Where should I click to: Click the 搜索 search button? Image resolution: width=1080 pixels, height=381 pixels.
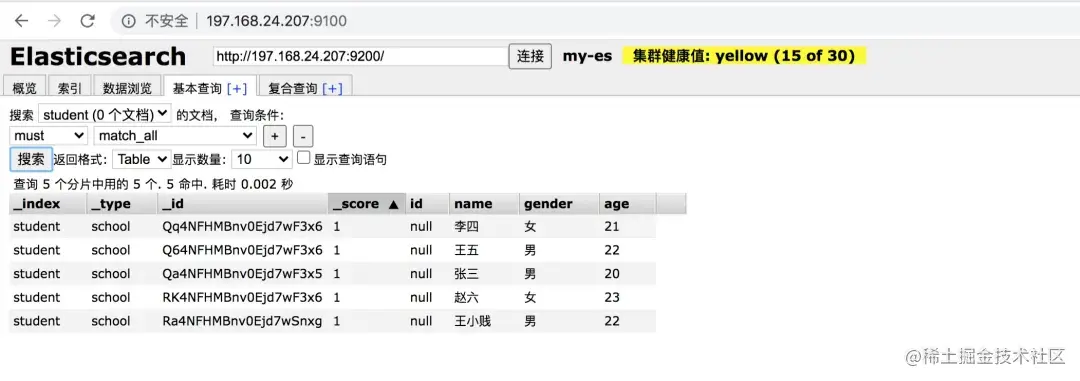31,159
